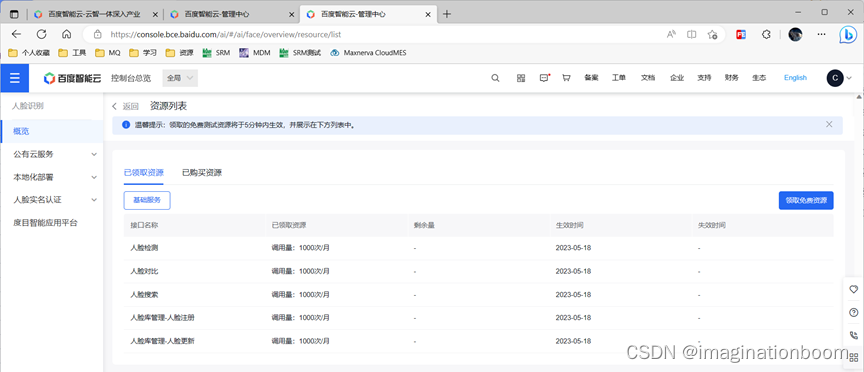Open the help question-mark floating icon
Screen dimensions: 864x372
pyautogui.click(x=854, y=312)
